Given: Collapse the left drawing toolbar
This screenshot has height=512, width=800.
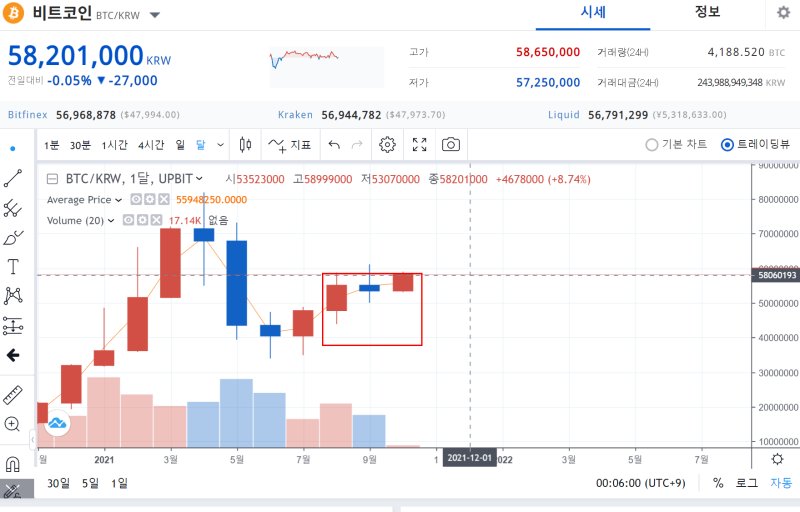Looking at the screenshot, I should [33, 439].
